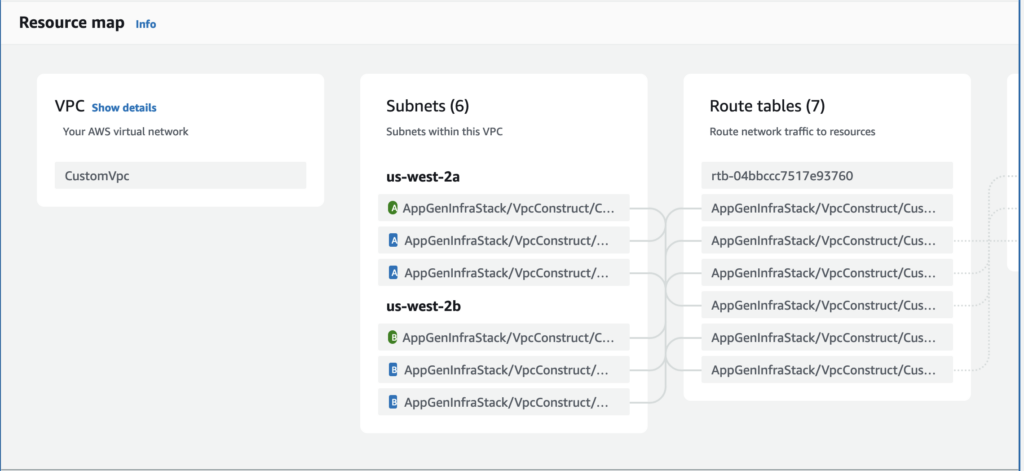Select the first AppGenInfraStack route table

(826, 208)
